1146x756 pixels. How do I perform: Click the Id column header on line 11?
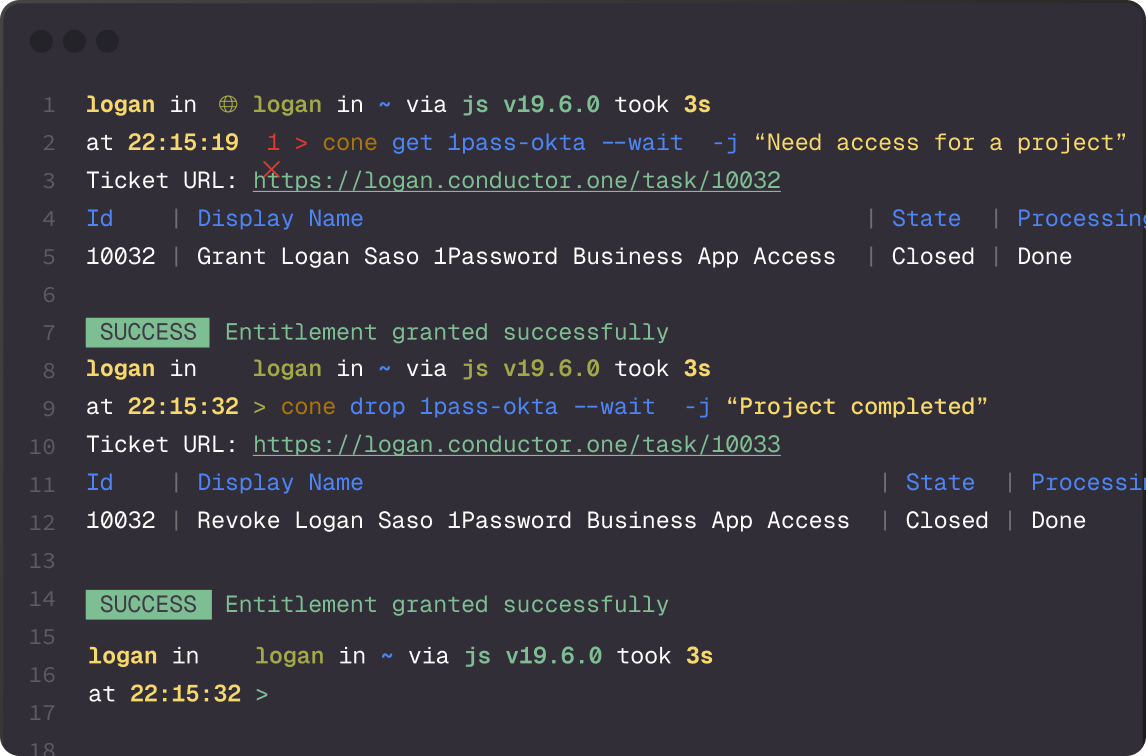point(99,482)
